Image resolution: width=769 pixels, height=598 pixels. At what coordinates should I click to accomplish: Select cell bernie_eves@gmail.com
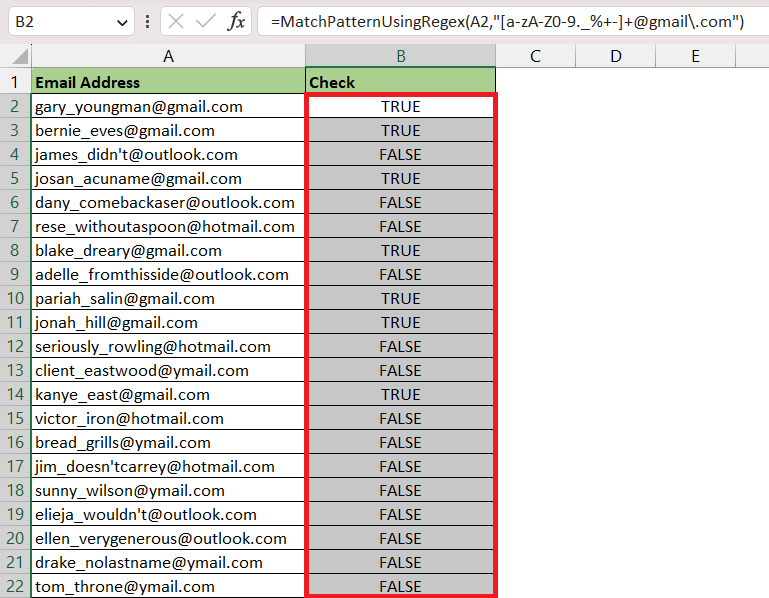(168, 130)
